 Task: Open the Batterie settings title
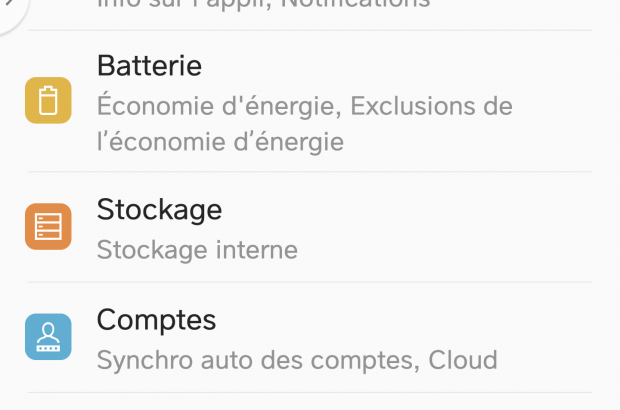149,66
